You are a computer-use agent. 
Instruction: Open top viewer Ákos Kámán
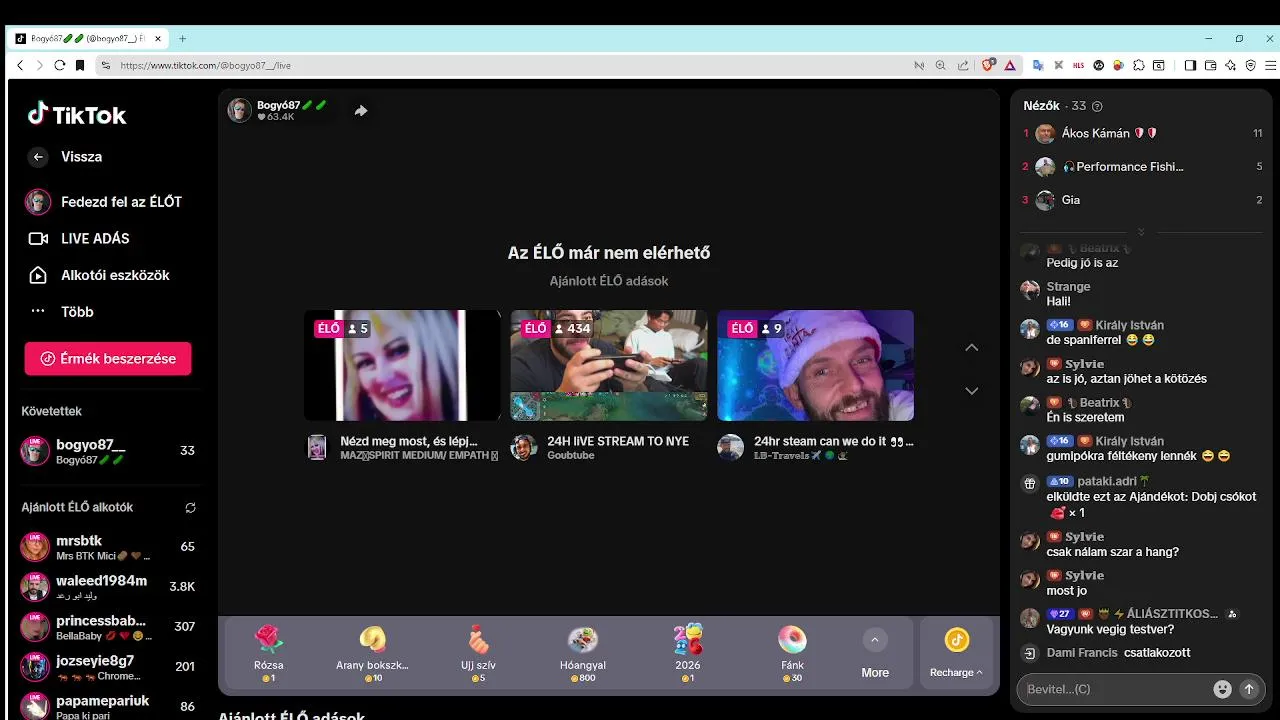click(x=1140, y=133)
